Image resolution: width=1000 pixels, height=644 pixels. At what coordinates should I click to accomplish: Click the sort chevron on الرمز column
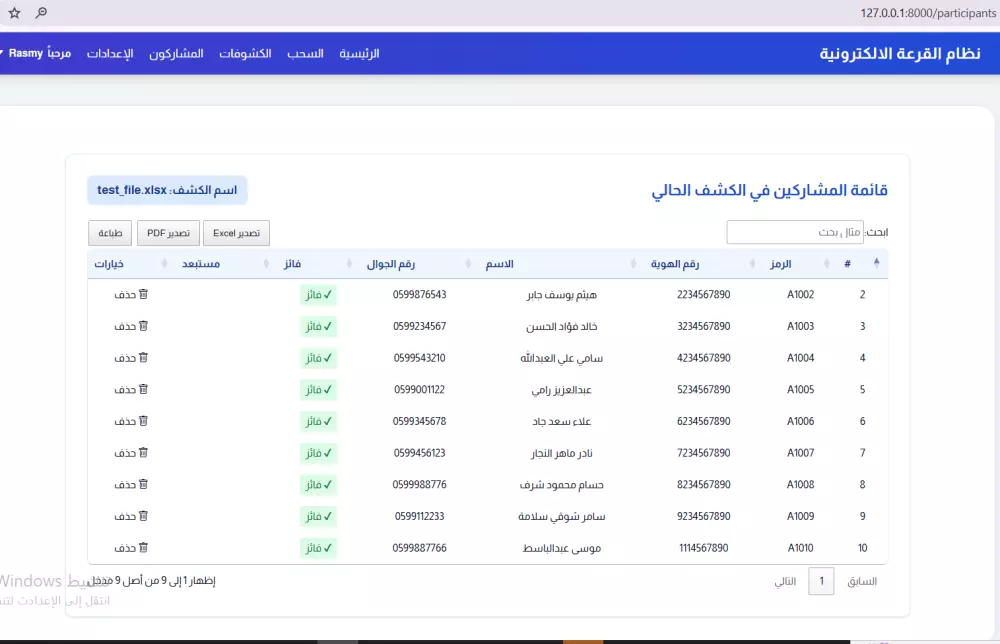[752, 263]
